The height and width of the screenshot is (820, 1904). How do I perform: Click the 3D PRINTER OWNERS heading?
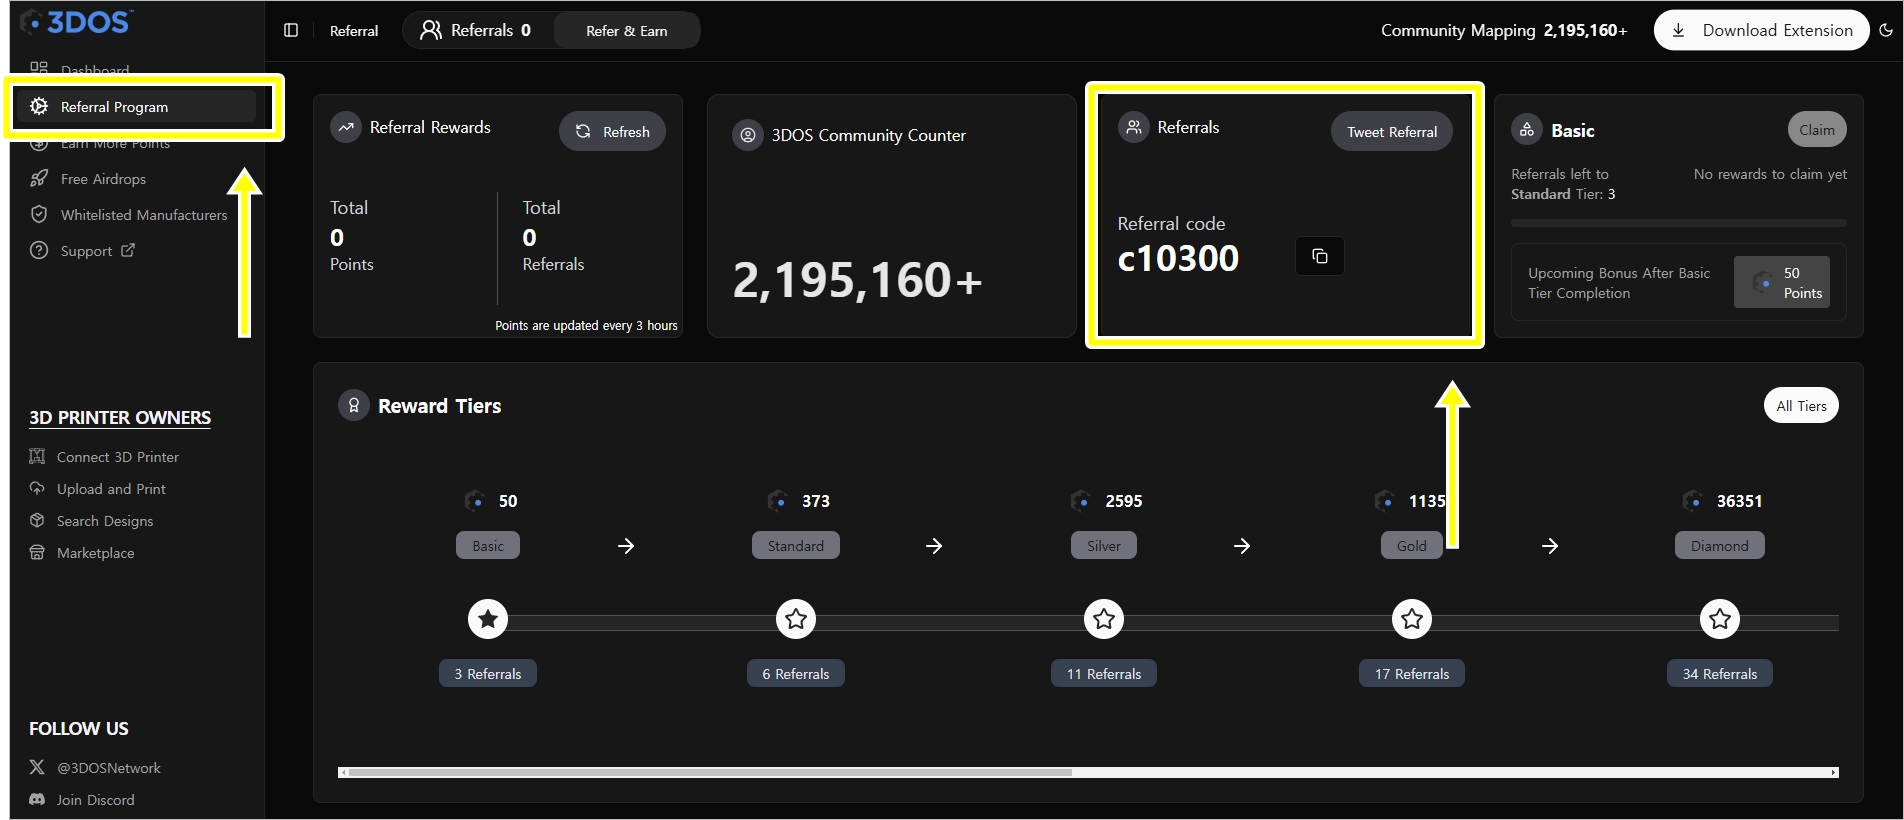[x=120, y=417]
